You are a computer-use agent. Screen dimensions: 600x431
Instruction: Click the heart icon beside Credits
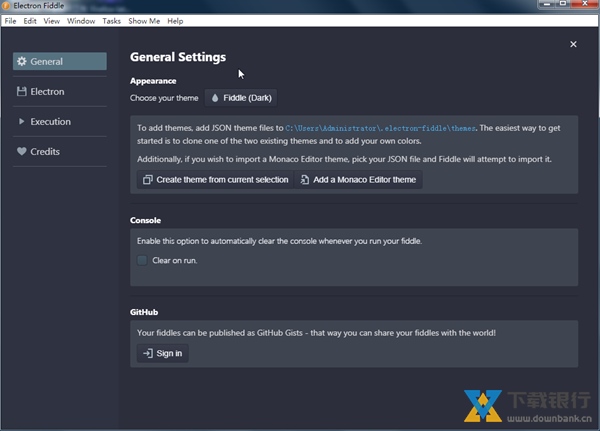(x=22, y=152)
